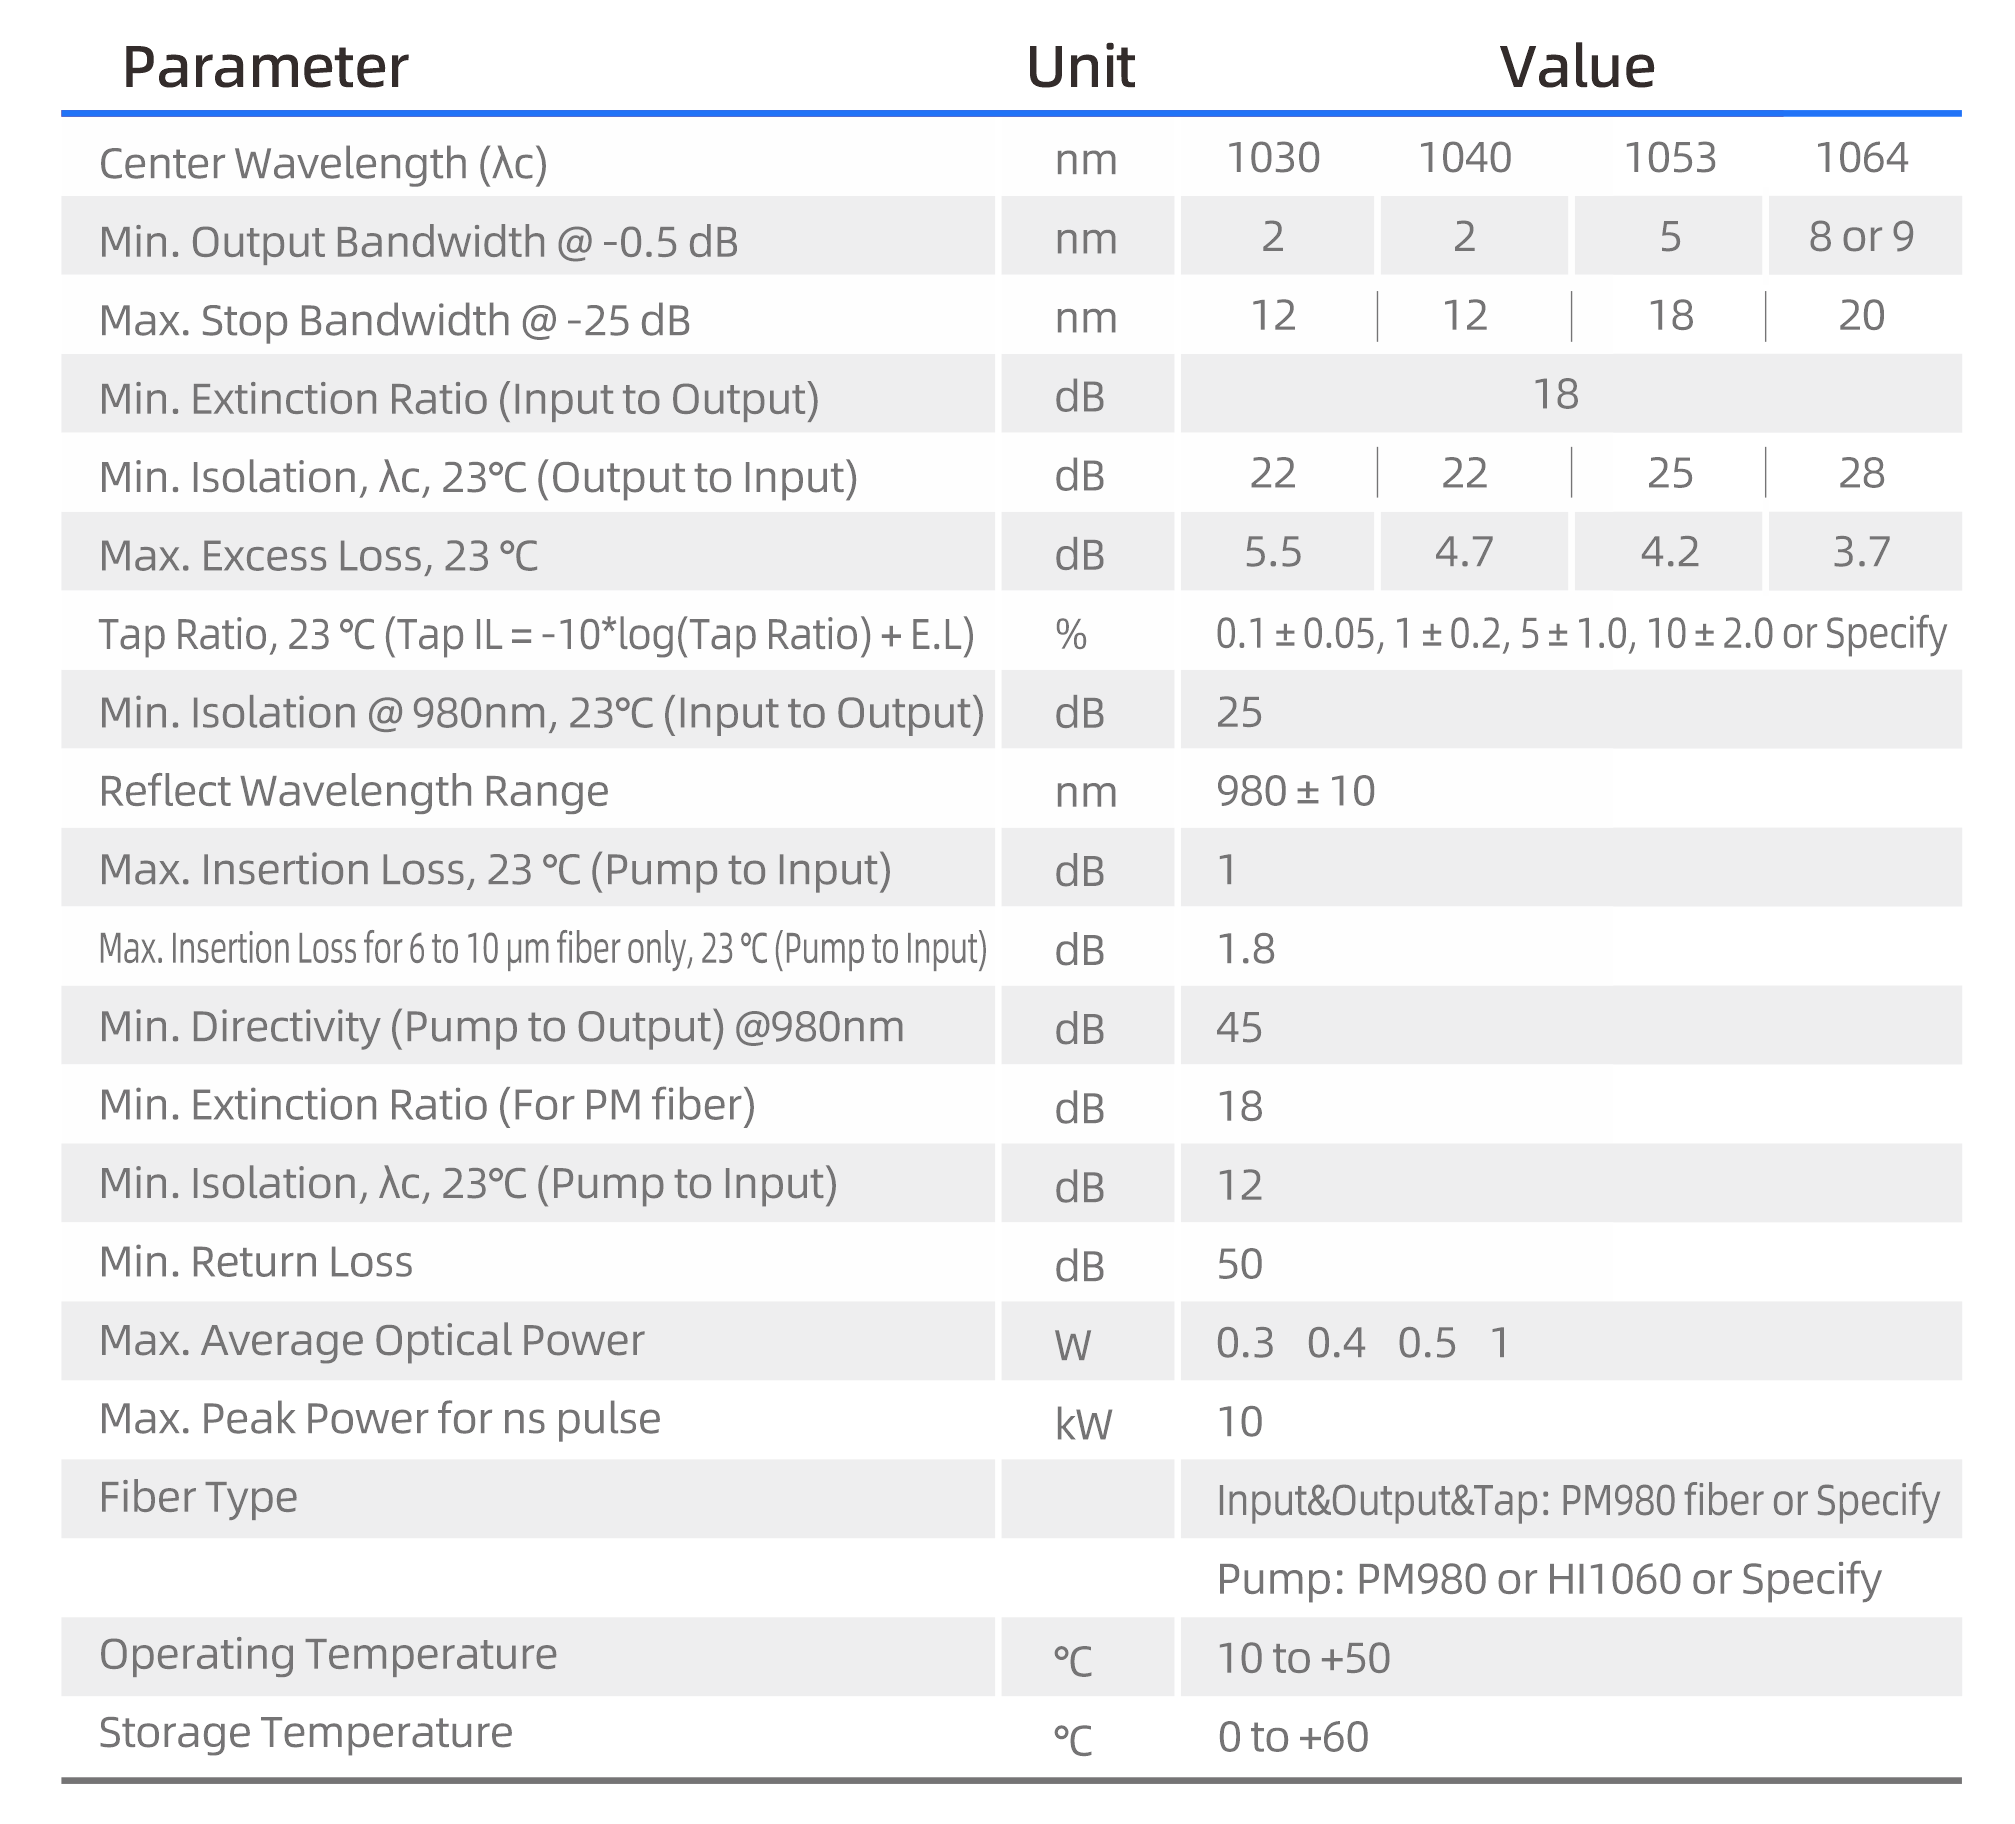Select the Min. Extinction Ratio (Input to Output) label
This screenshot has height=1824, width=2015.
[459, 399]
